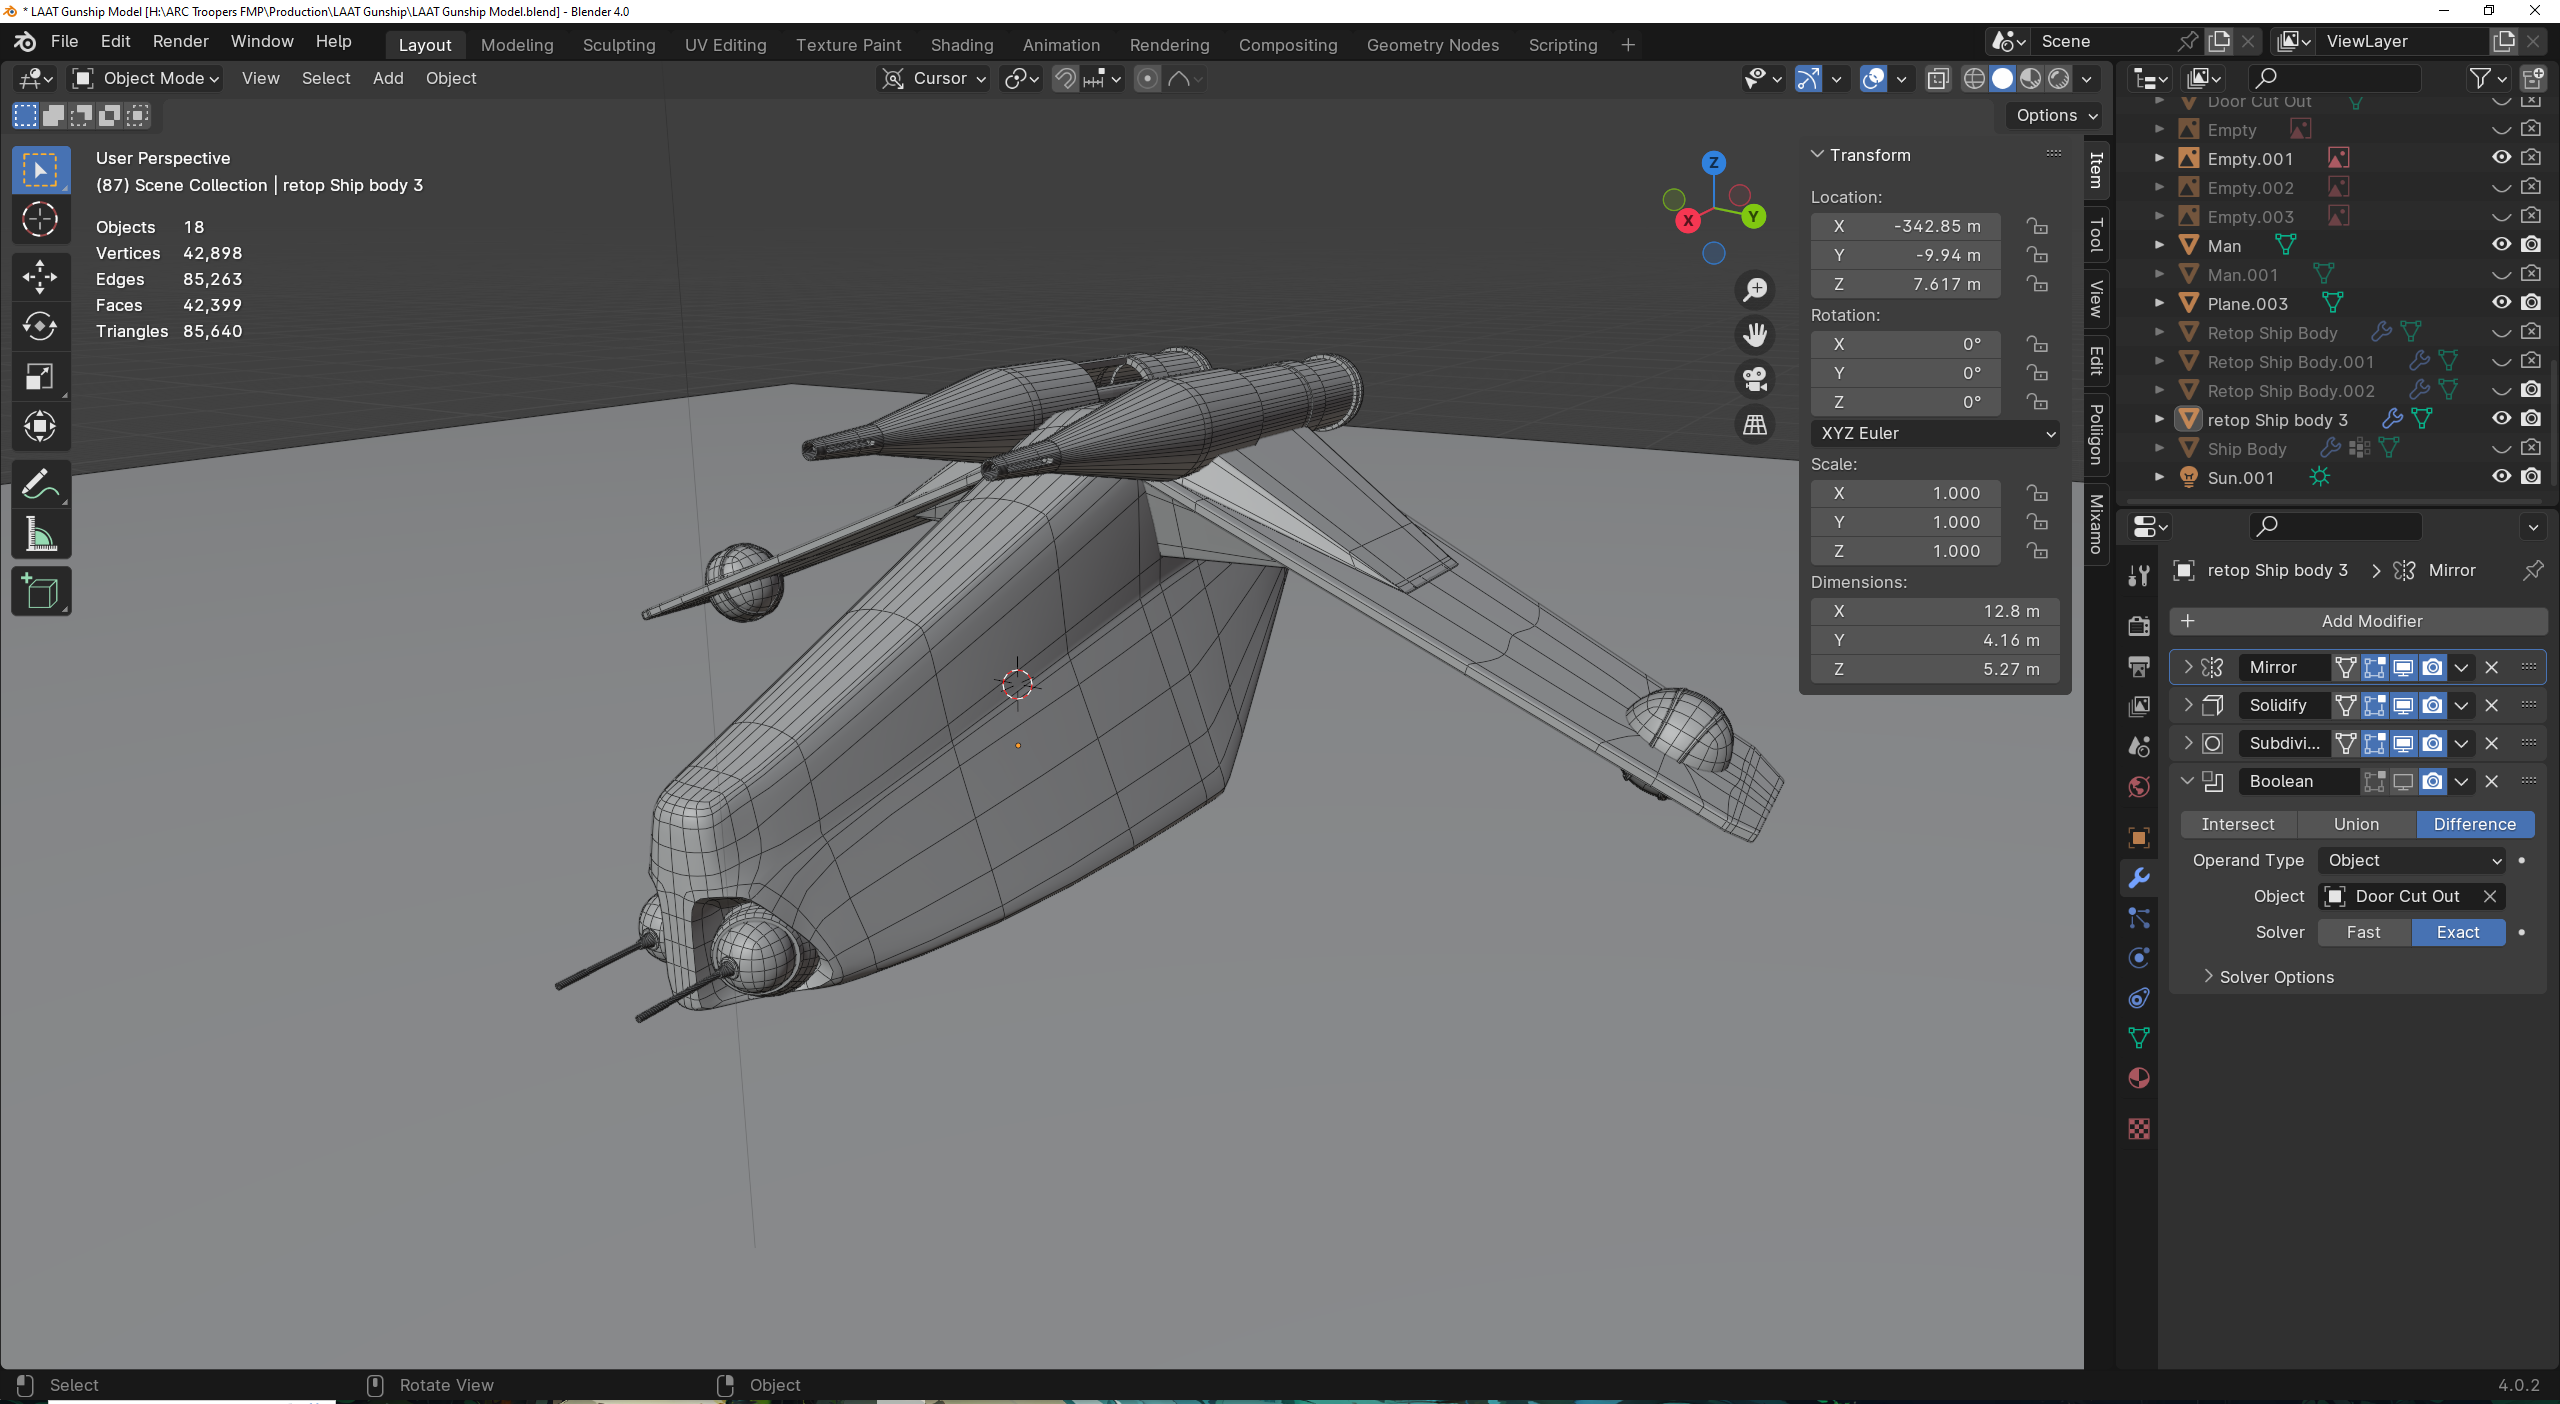Toggle camera view icon
The height and width of the screenshot is (1404, 2560).
click(x=1755, y=380)
